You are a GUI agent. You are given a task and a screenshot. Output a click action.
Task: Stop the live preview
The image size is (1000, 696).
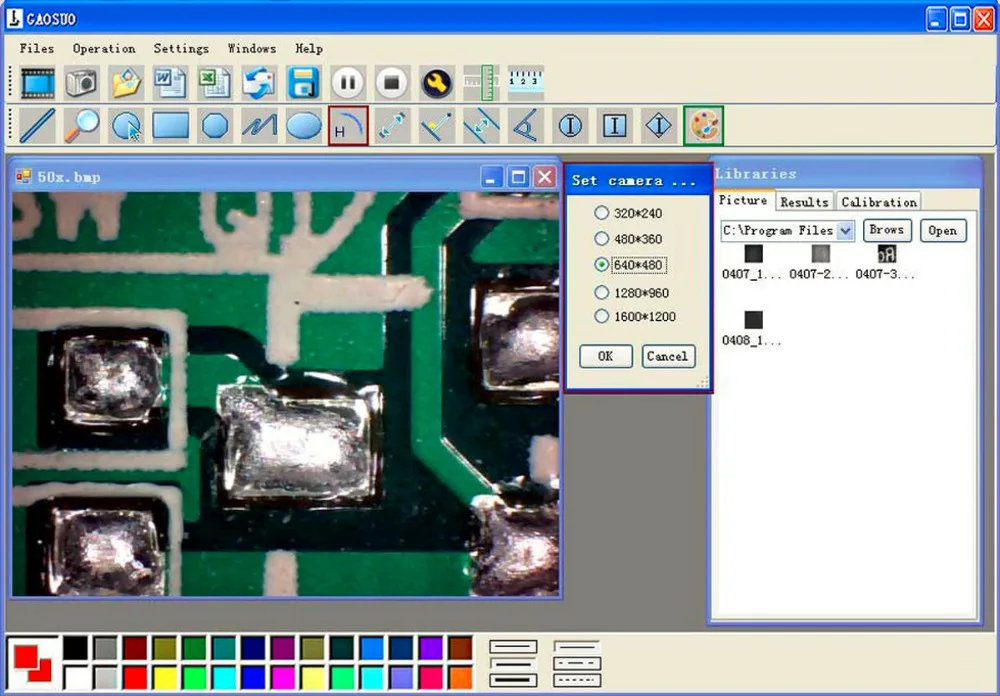pos(392,83)
